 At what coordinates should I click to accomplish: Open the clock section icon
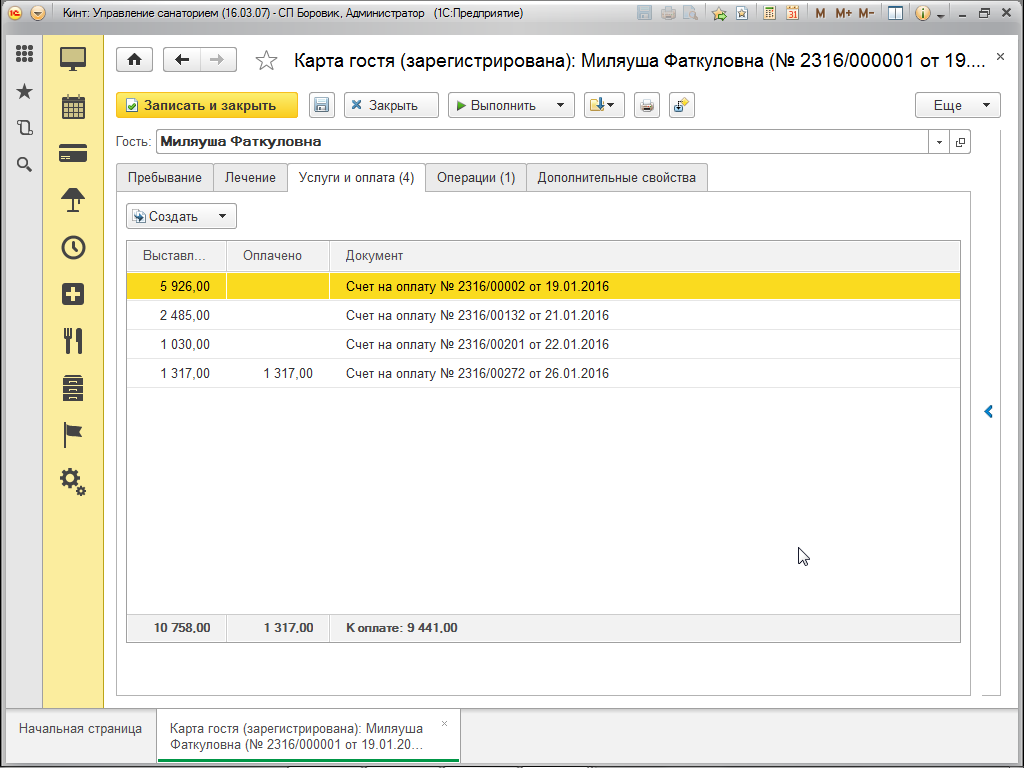[x=73, y=248]
